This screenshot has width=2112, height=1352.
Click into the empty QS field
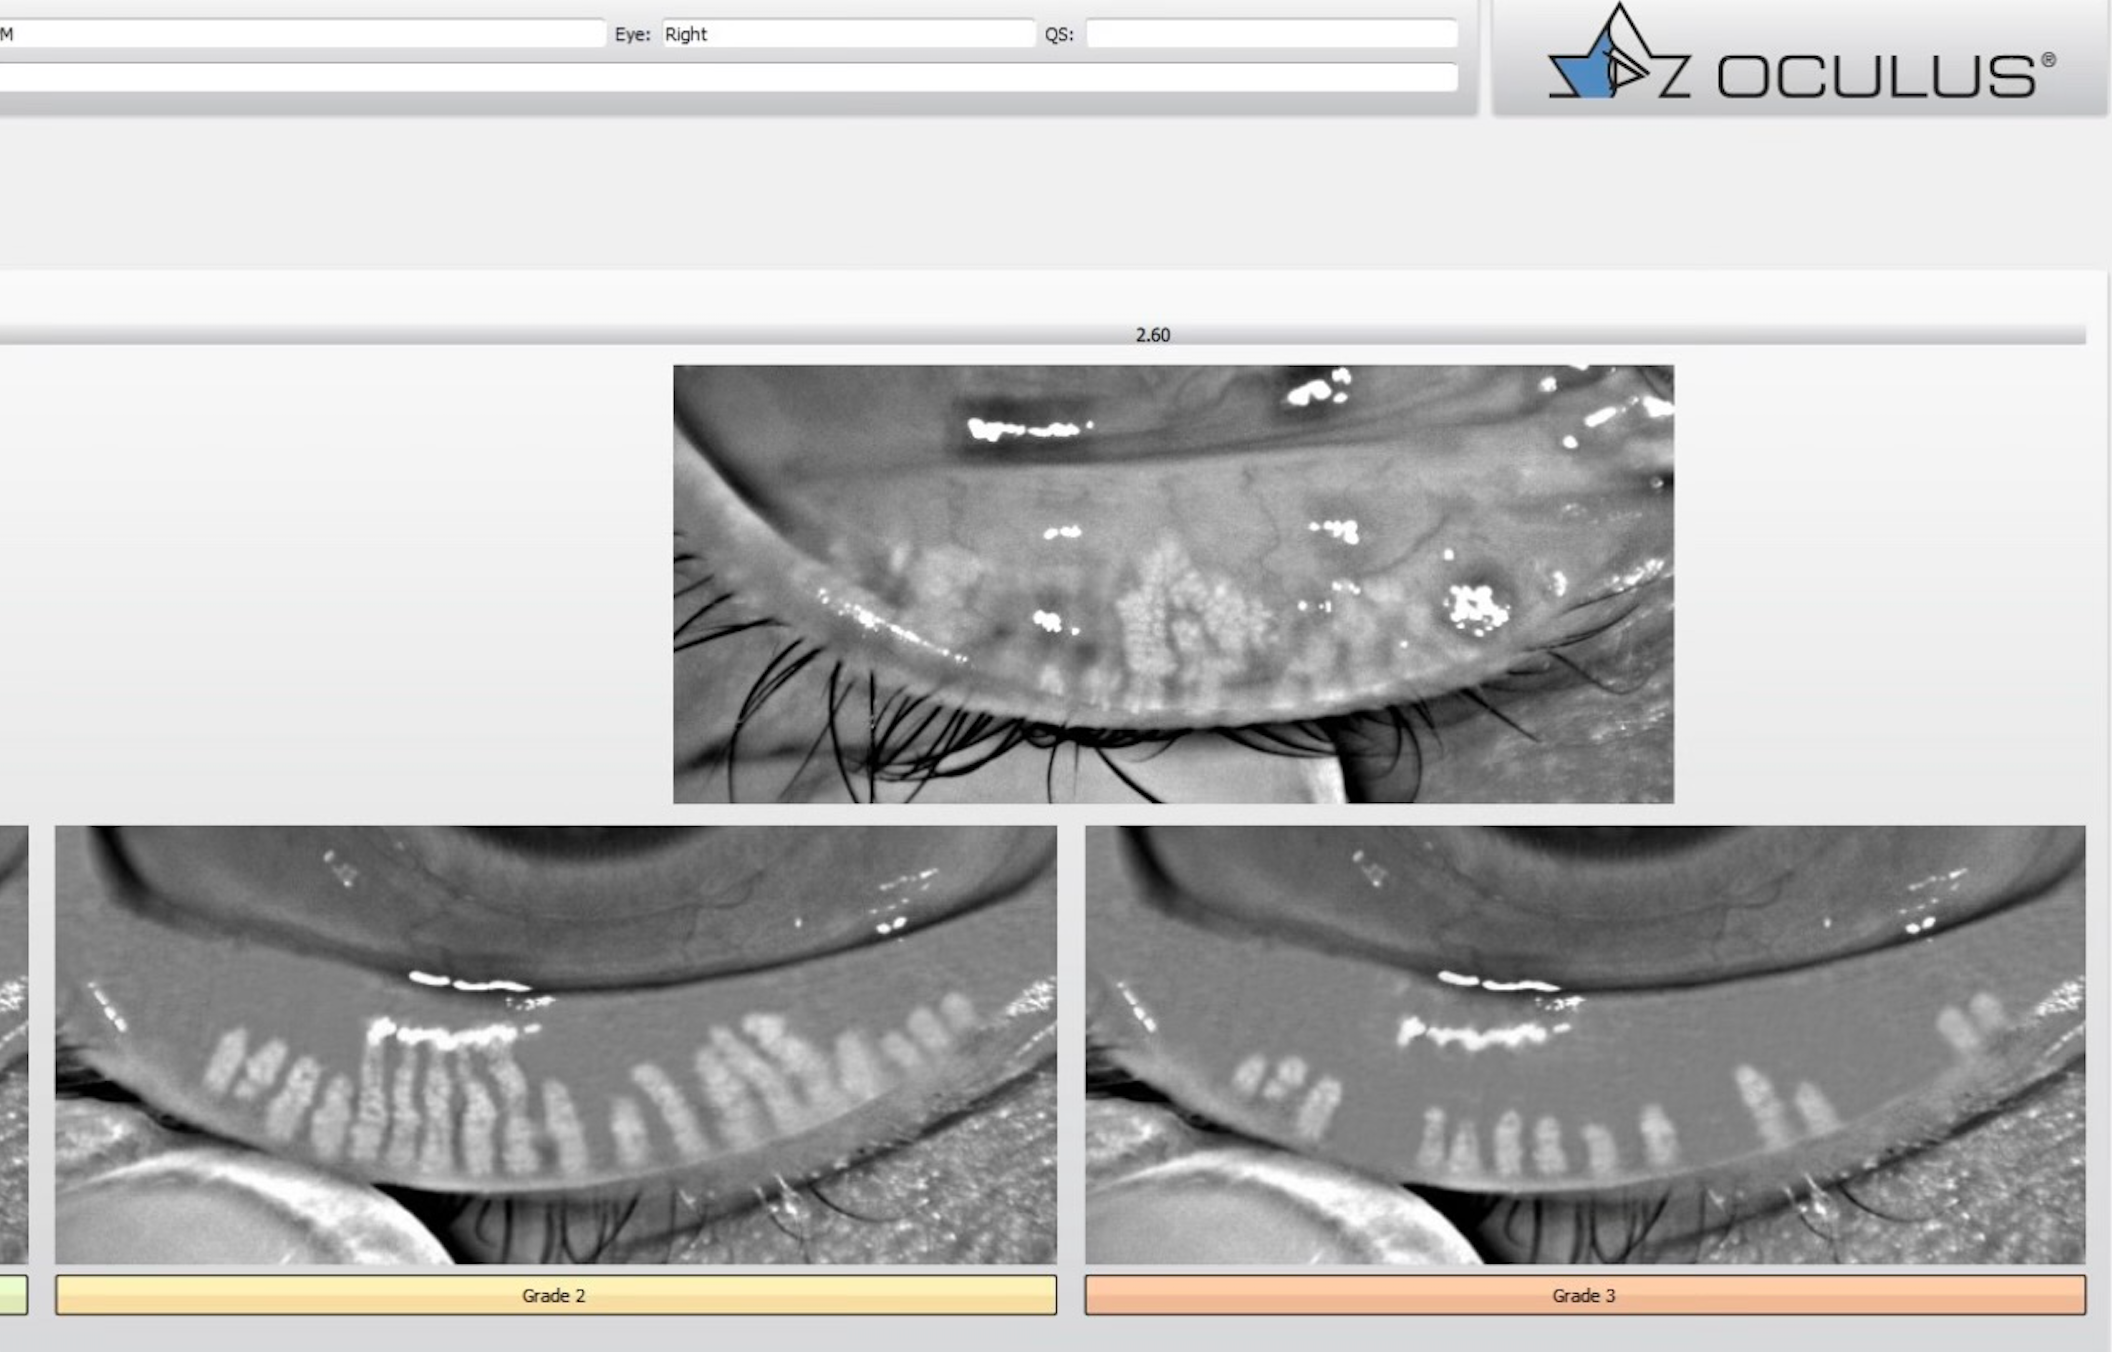click(1270, 34)
